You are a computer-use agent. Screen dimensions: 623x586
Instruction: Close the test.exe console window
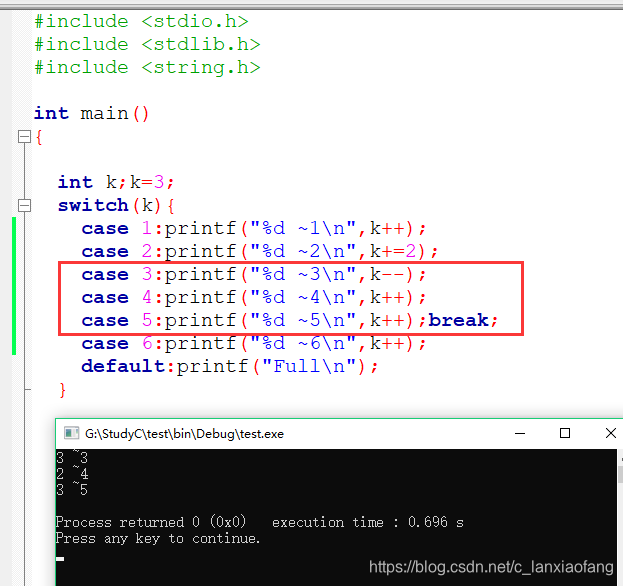[611, 433]
